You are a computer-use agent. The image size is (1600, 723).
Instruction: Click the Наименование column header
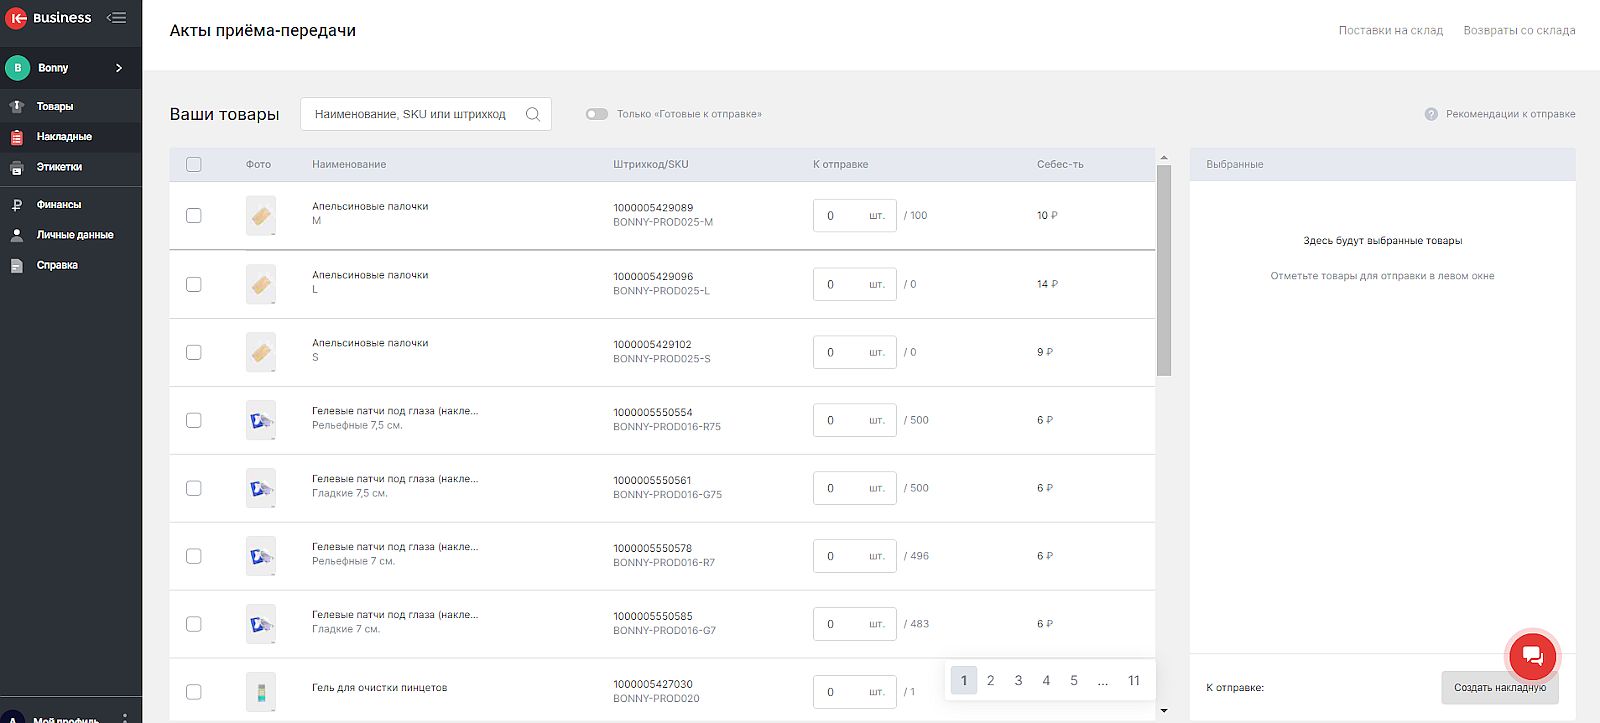349,165
